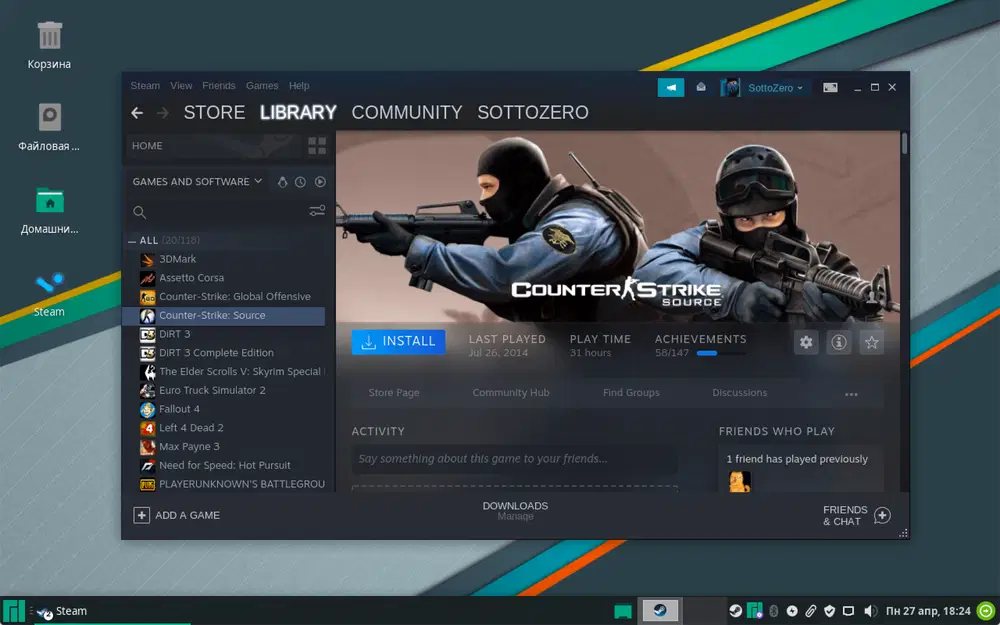
Task: Switch library to grid collections view
Action: click(317, 145)
